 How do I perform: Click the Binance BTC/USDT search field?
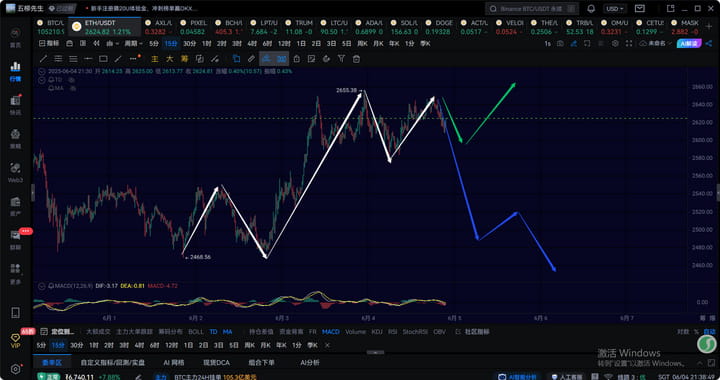point(532,9)
